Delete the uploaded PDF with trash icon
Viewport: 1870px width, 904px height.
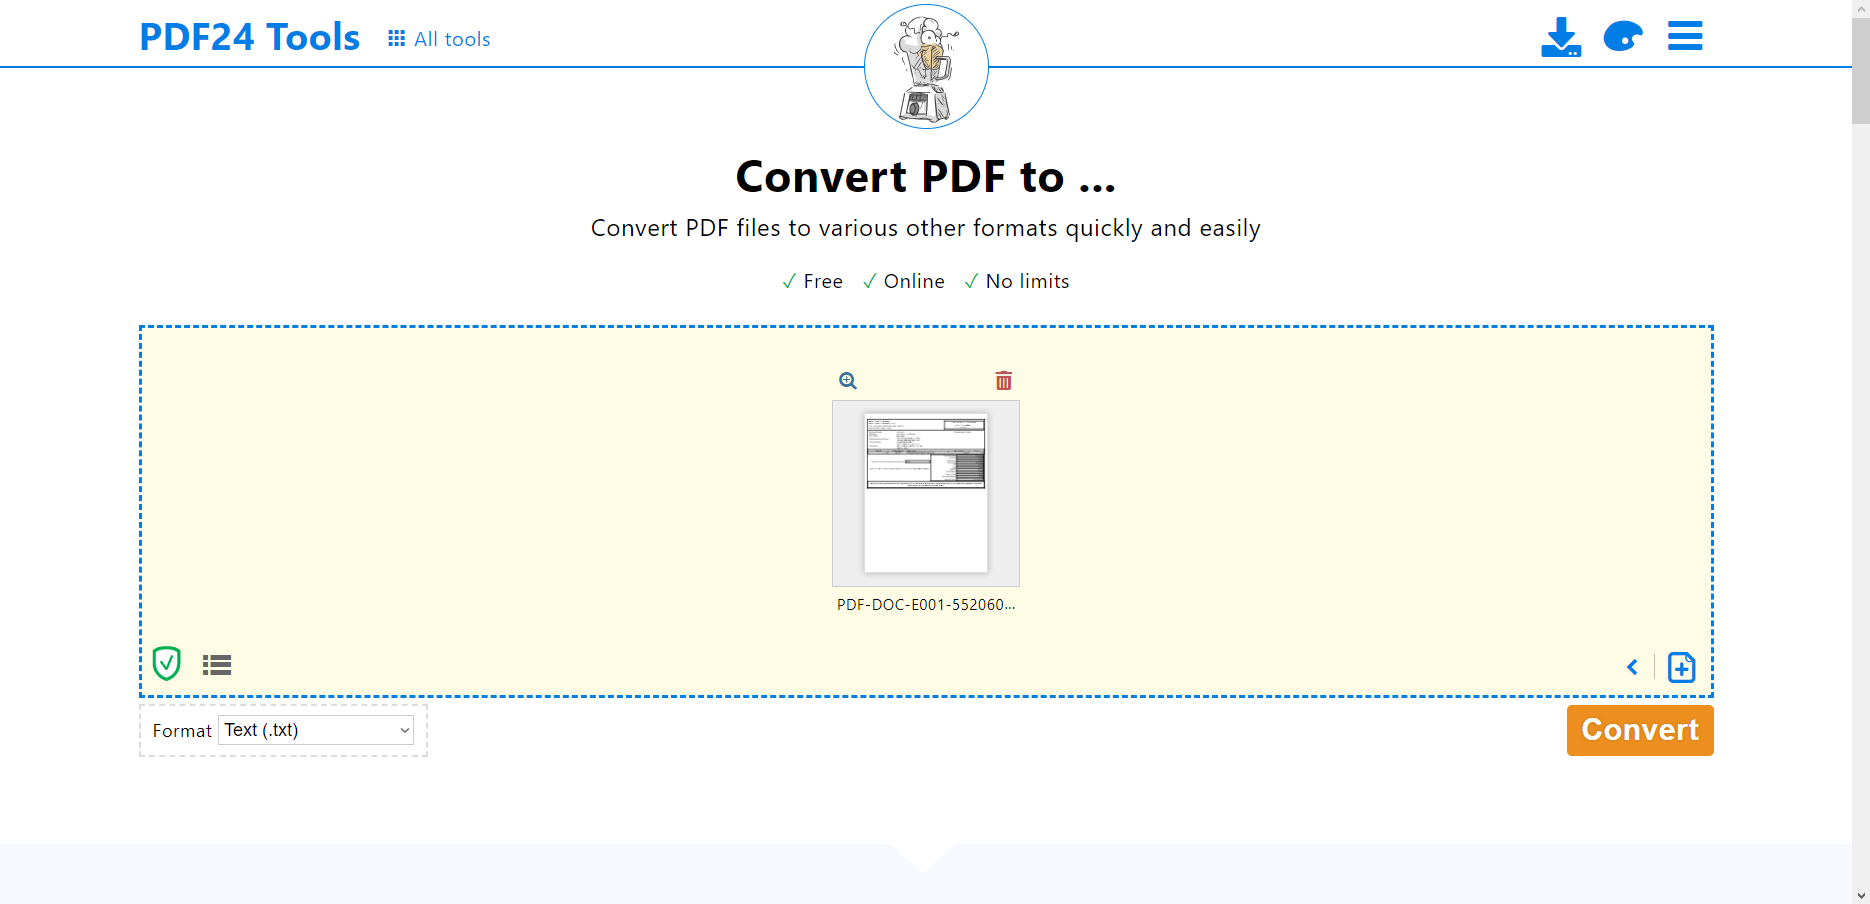[1004, 381]
